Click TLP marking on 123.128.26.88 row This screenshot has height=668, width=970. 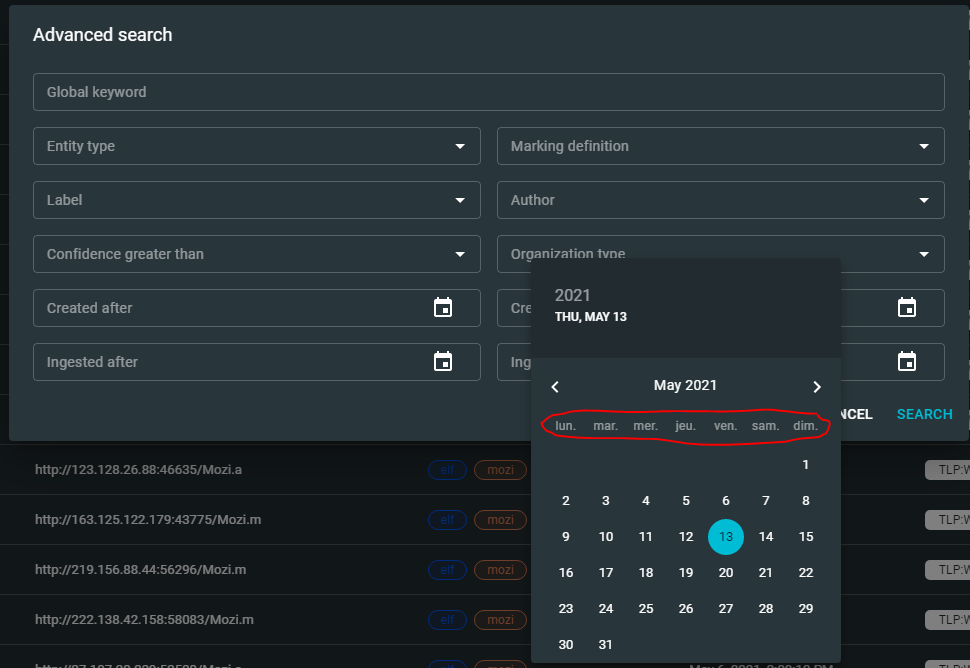pyautogui.click(x=948, y=470)
